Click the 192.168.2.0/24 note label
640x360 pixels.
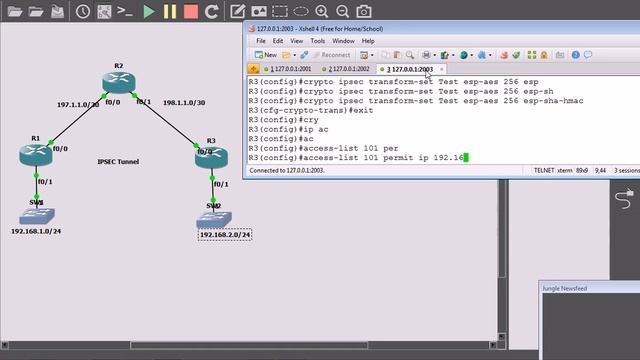[225, 235]
